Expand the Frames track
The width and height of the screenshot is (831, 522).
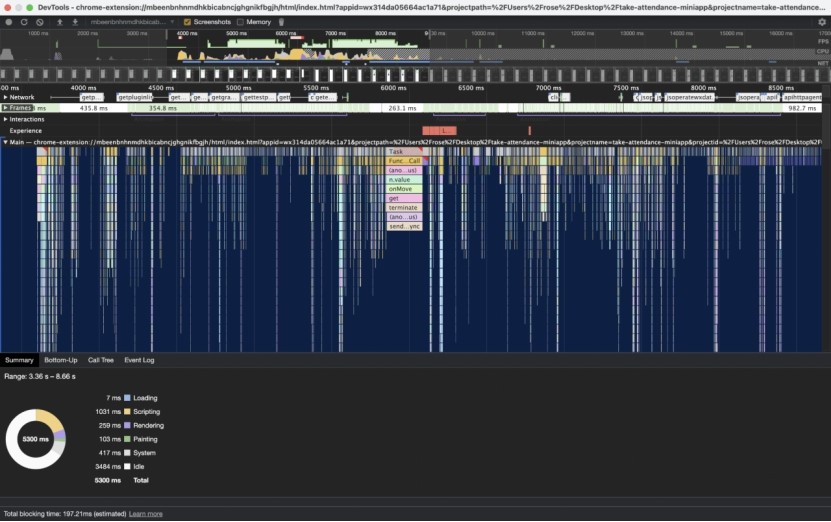click(5, 108)
